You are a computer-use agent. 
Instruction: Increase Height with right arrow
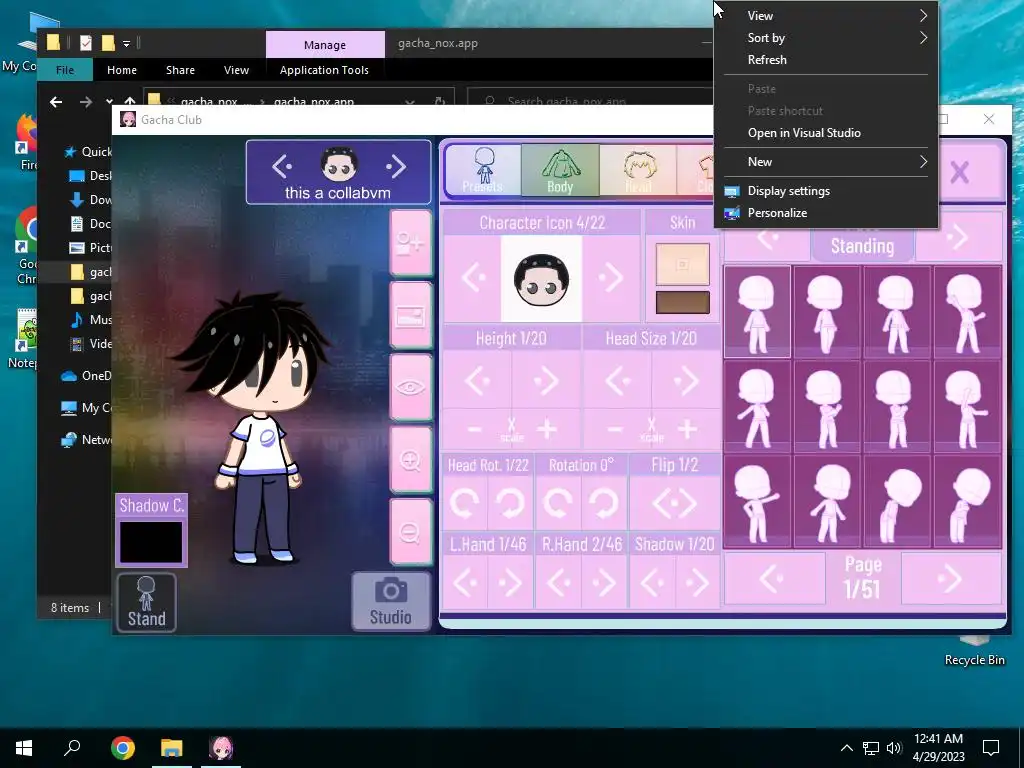pyautogui.click(x=546, y=380)
